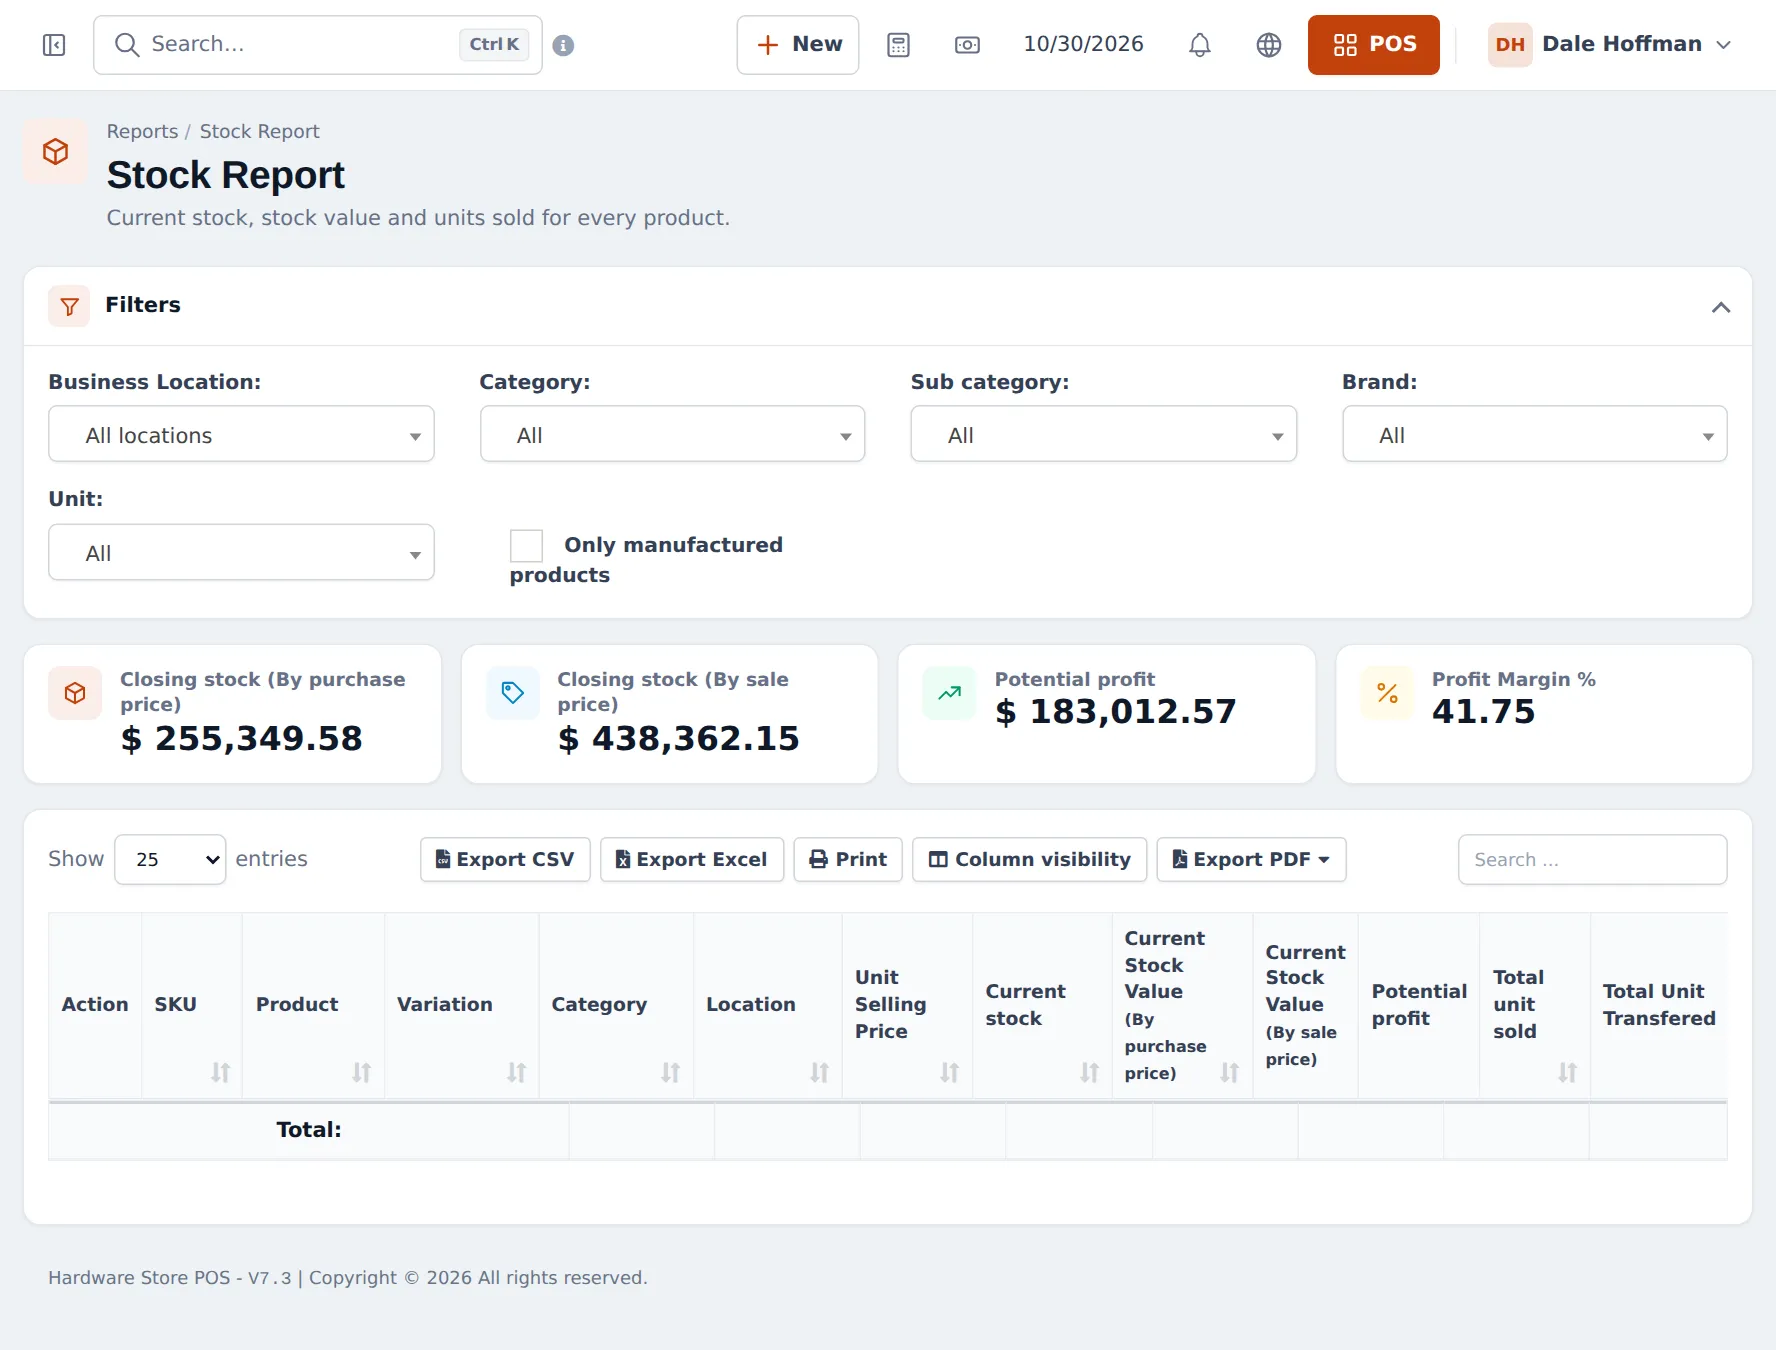Open the language globe icon
Viewport: 1776px width, 1350px height.
pos(1268,45)
